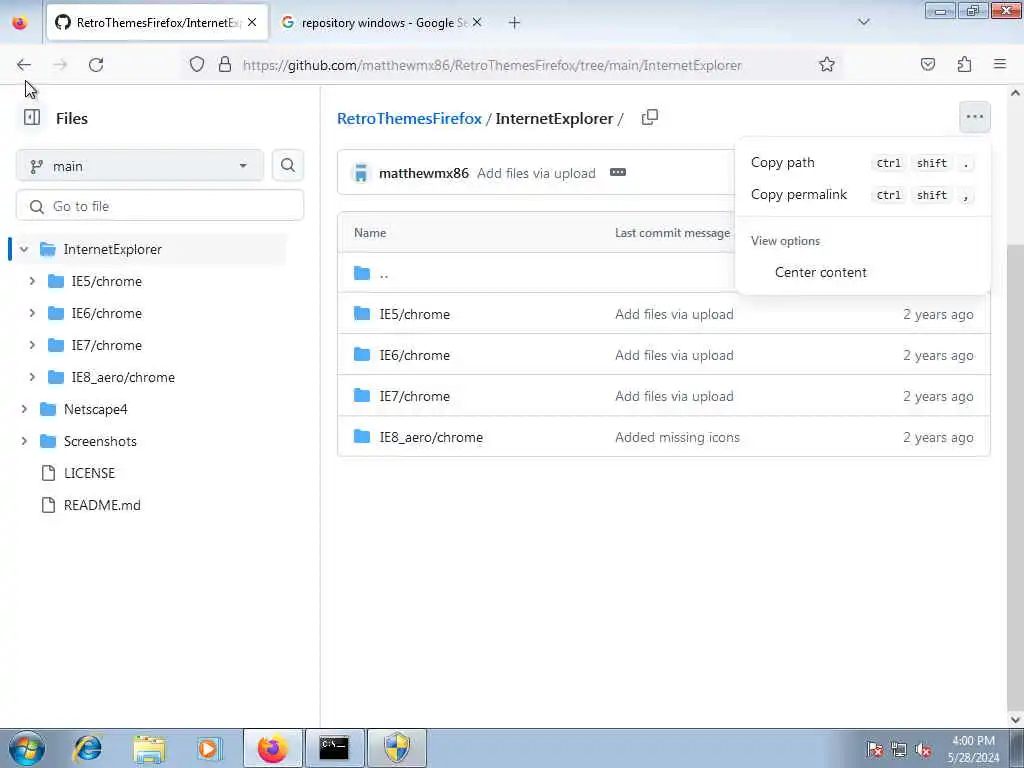Go back with the browser back arrow
Image resolution: width=1024 pixels, height=768 pixels.
point(24,65)
